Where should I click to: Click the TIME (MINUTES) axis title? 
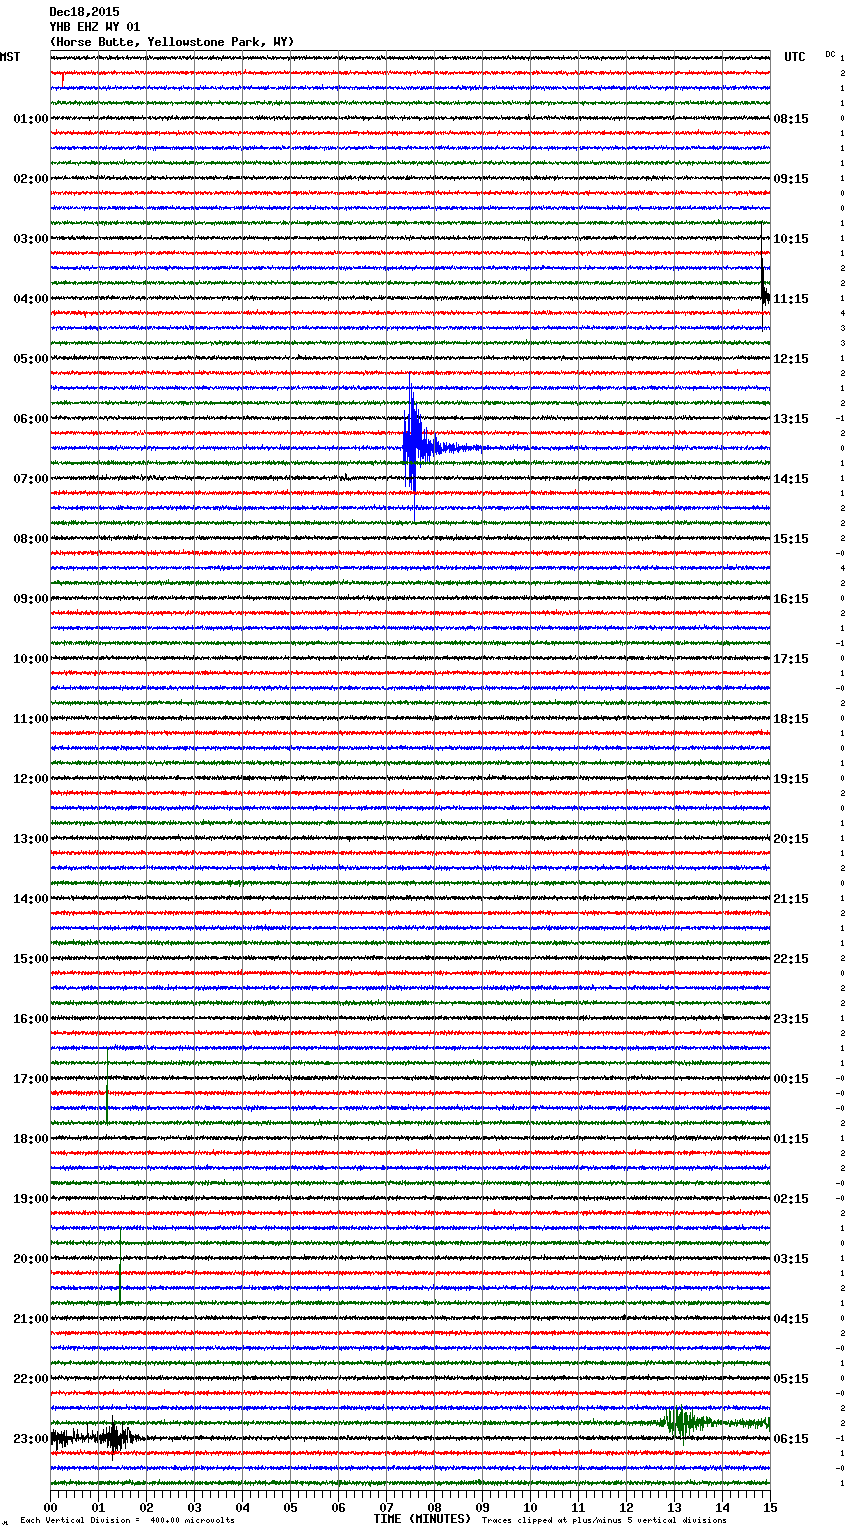coord(422,1519)
